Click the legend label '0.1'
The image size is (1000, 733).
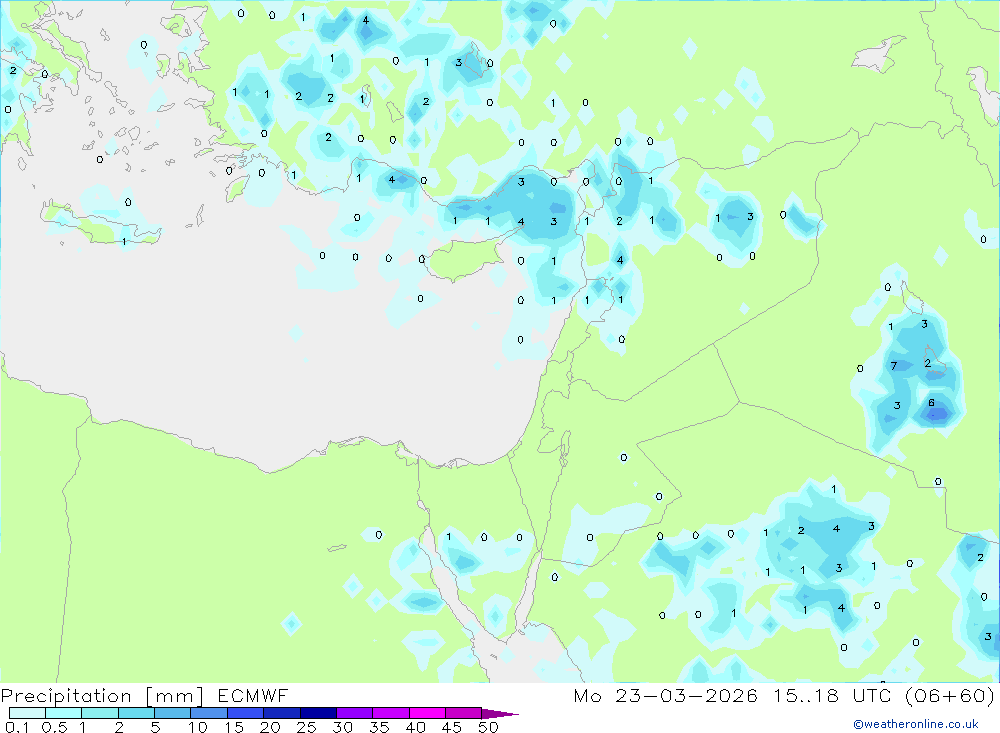[17, 727]
